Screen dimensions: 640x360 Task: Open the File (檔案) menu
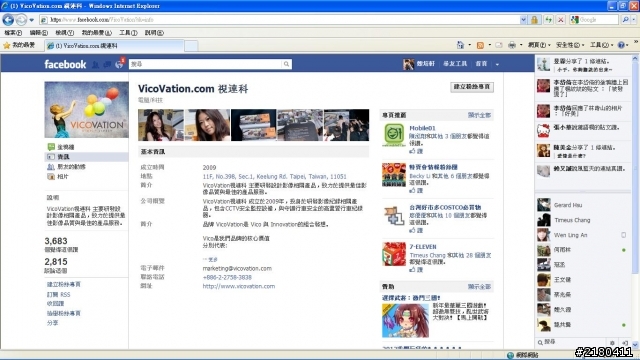coord(13,33)
